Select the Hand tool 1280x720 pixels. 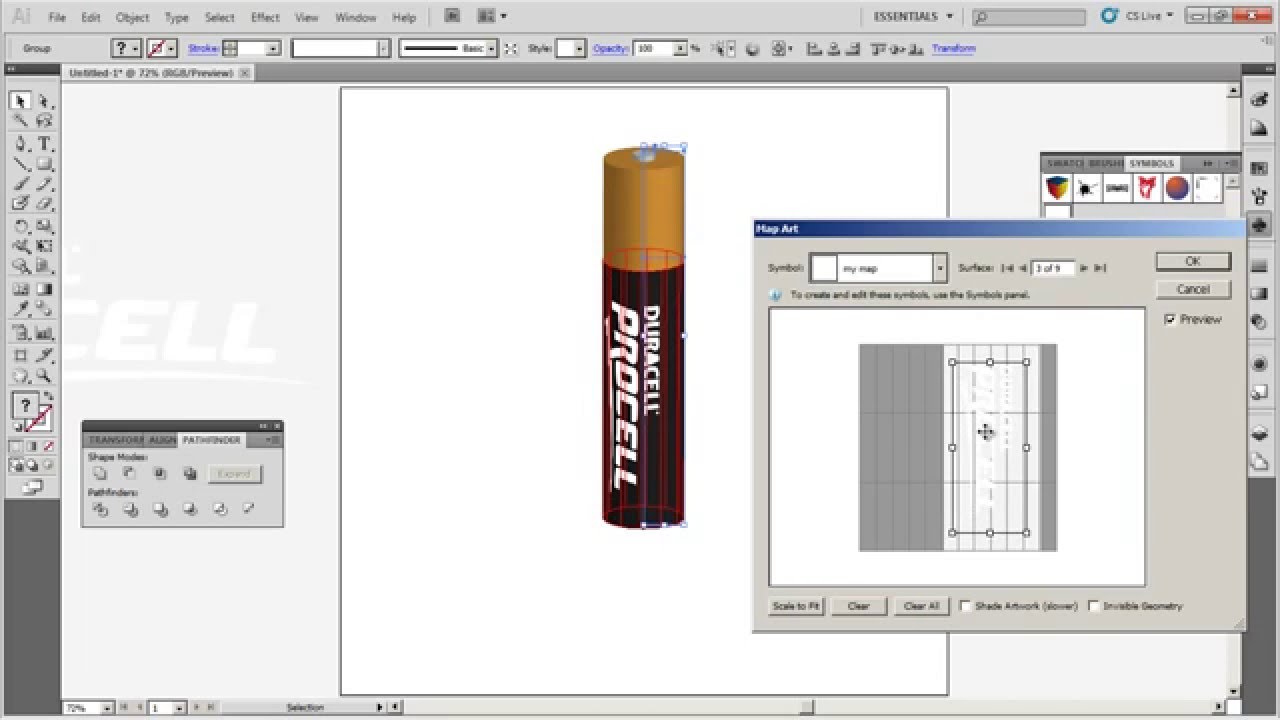coord(21,376)
